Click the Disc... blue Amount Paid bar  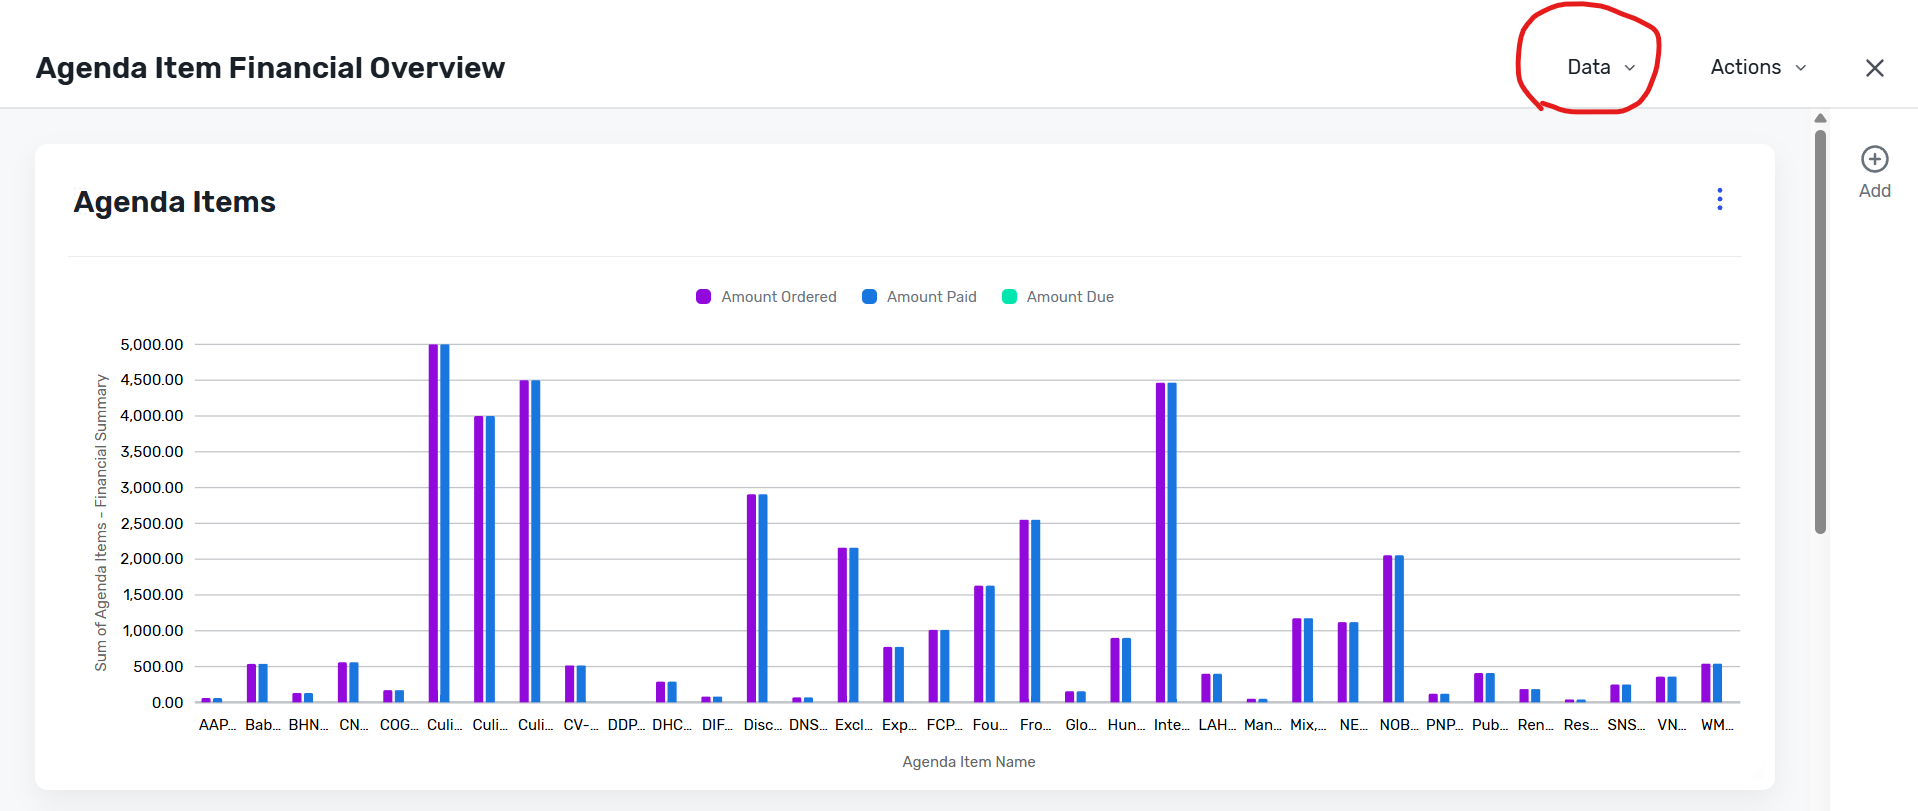click(763, 598)
